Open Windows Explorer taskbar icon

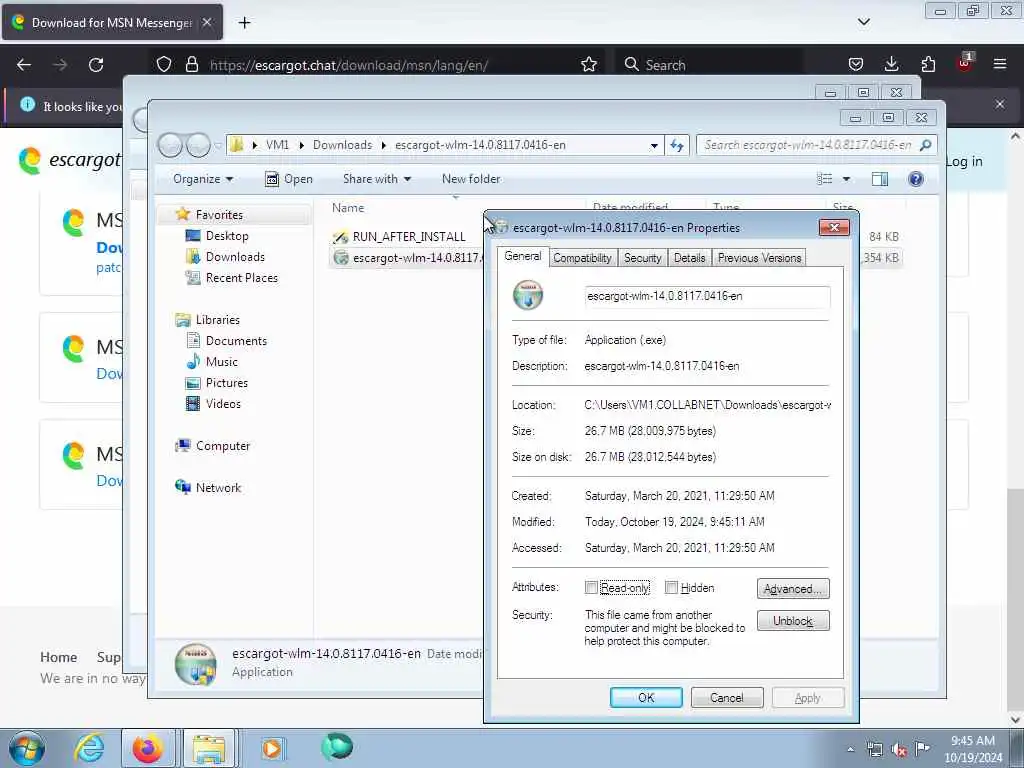[x=209, y=748]
